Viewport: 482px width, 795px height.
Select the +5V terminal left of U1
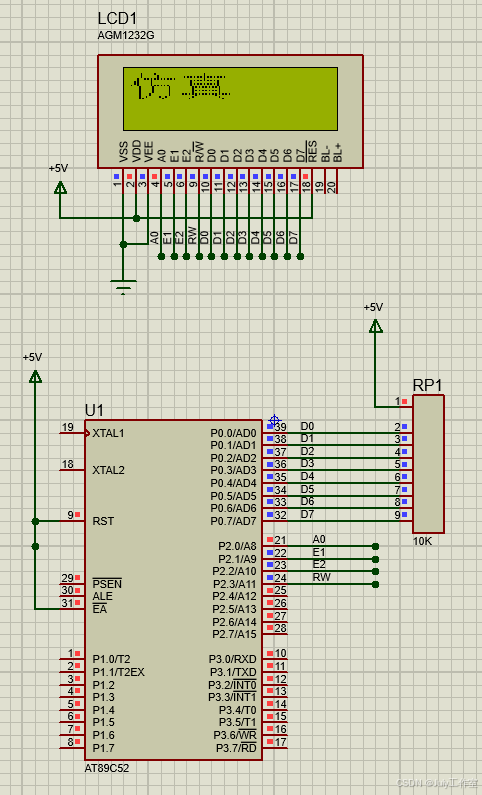[x=35, y=376]
